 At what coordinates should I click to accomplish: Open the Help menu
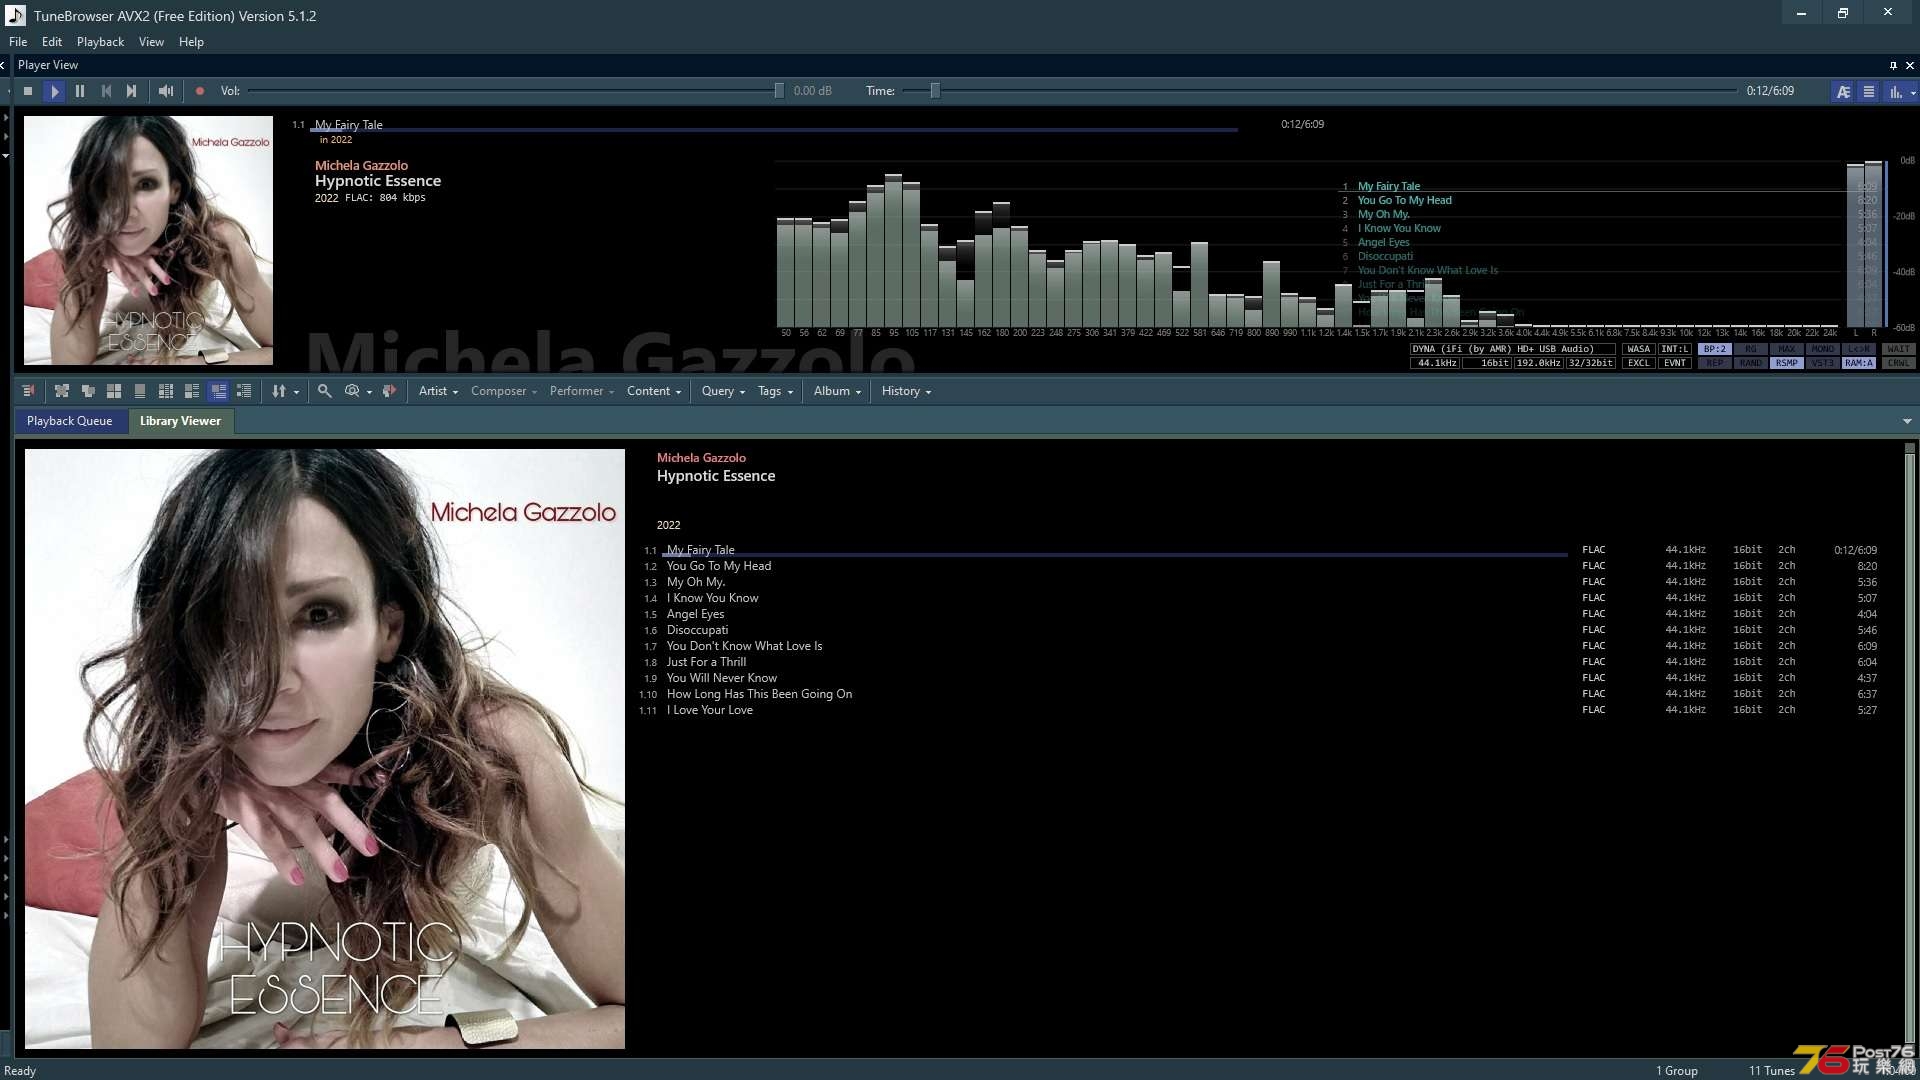pyautogui.click(x=191, y=42)
